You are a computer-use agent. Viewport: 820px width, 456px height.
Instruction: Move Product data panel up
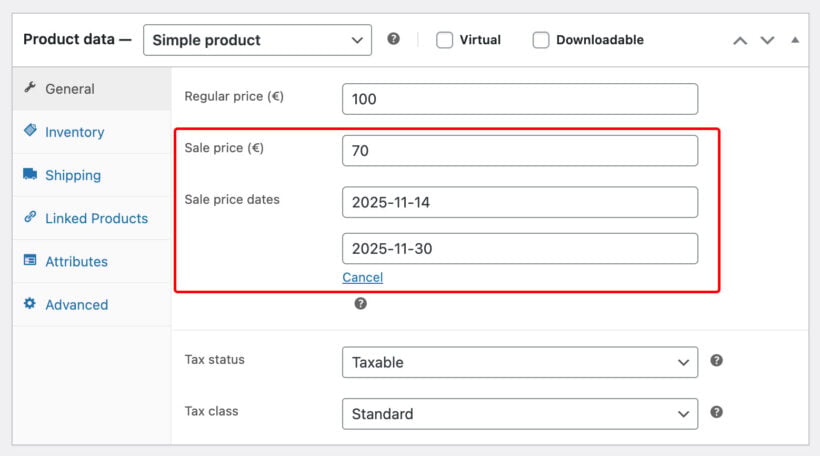(x=740, y=40)
